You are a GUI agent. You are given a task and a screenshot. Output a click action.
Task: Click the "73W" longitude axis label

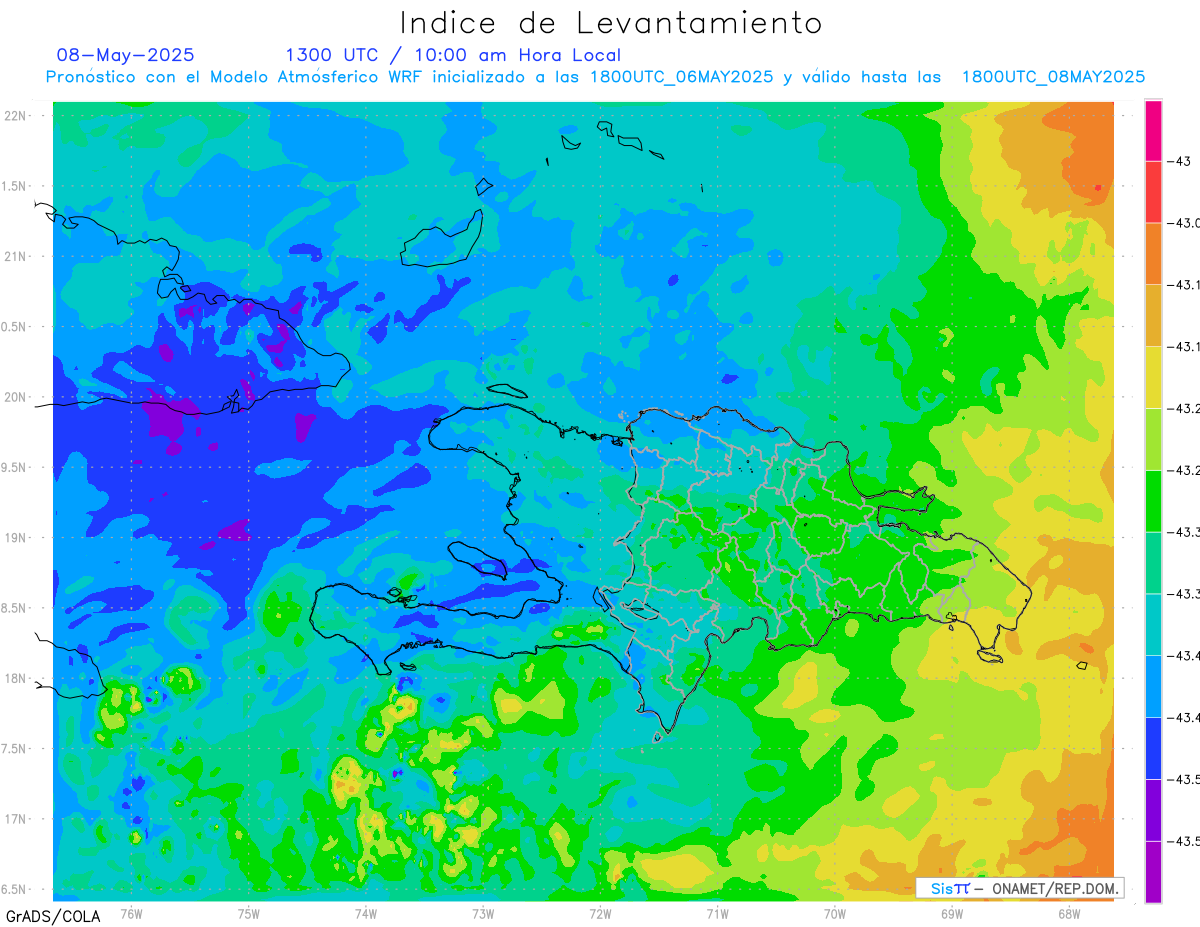tap(483, 913)
